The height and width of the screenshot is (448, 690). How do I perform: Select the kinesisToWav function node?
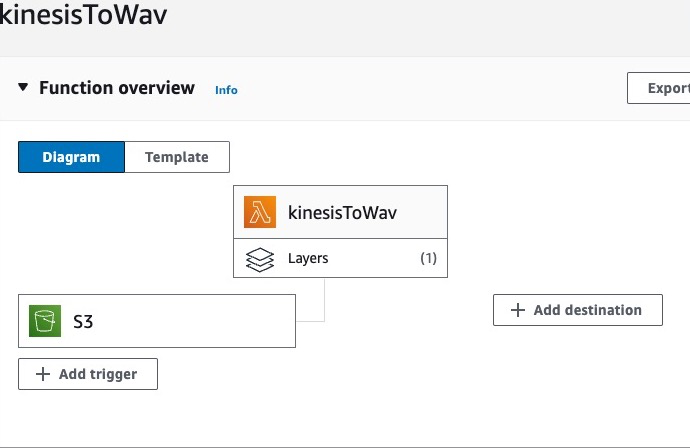coord(341,212)
